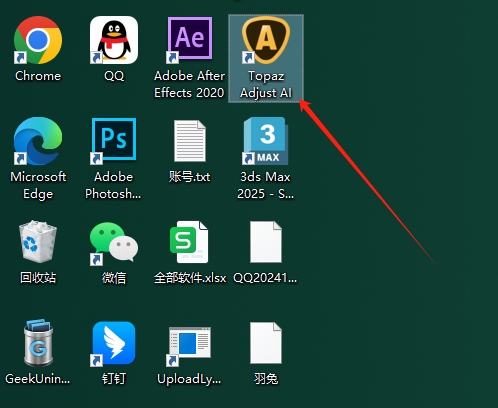Select the 羽兔 blank file icon

(x=266, y=343)
